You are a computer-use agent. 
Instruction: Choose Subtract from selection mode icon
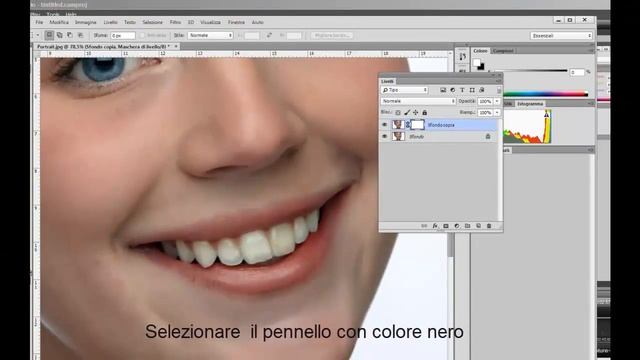70,35
